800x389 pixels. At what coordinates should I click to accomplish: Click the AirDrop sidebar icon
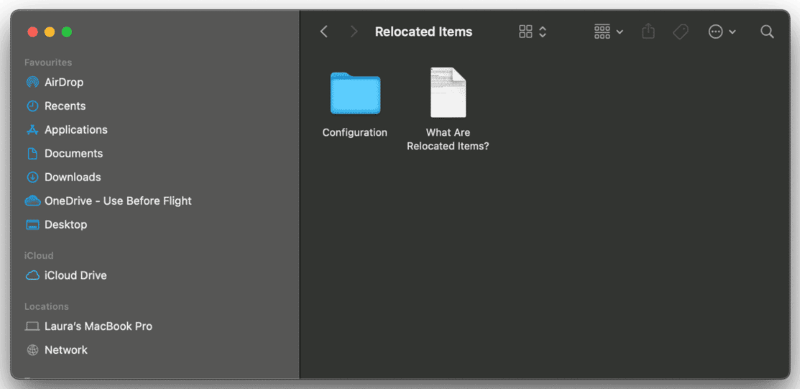pyautogui.click(x=32, y=82)
